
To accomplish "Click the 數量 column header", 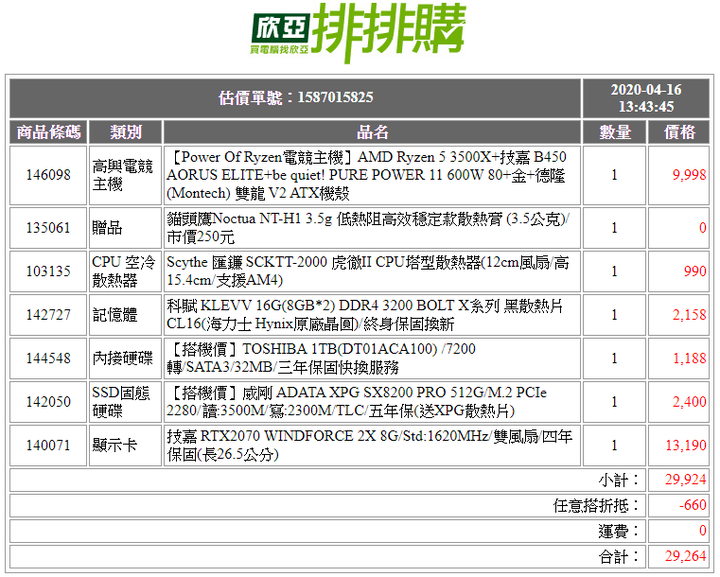I will pos(614,132).
